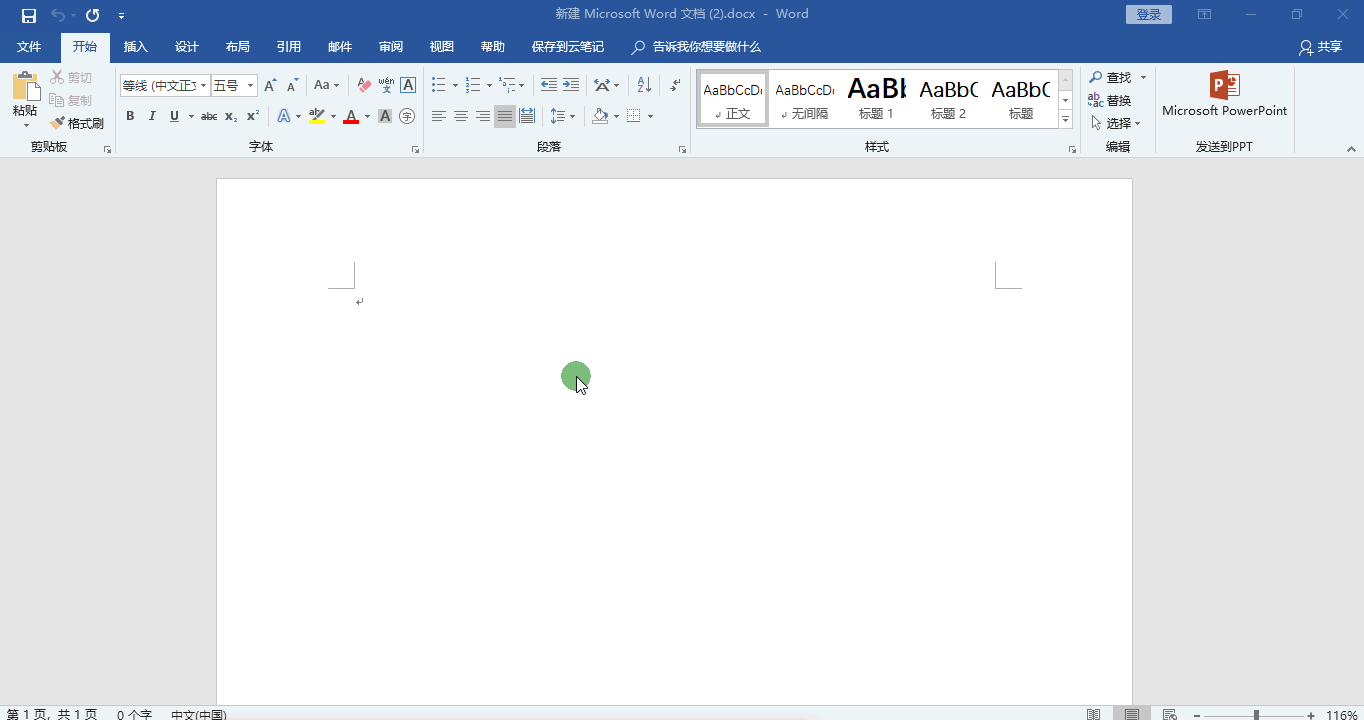Open the File (文件) tab
Screen dimensions: 1364x720
pyautogui.click(x=29, y=47)
